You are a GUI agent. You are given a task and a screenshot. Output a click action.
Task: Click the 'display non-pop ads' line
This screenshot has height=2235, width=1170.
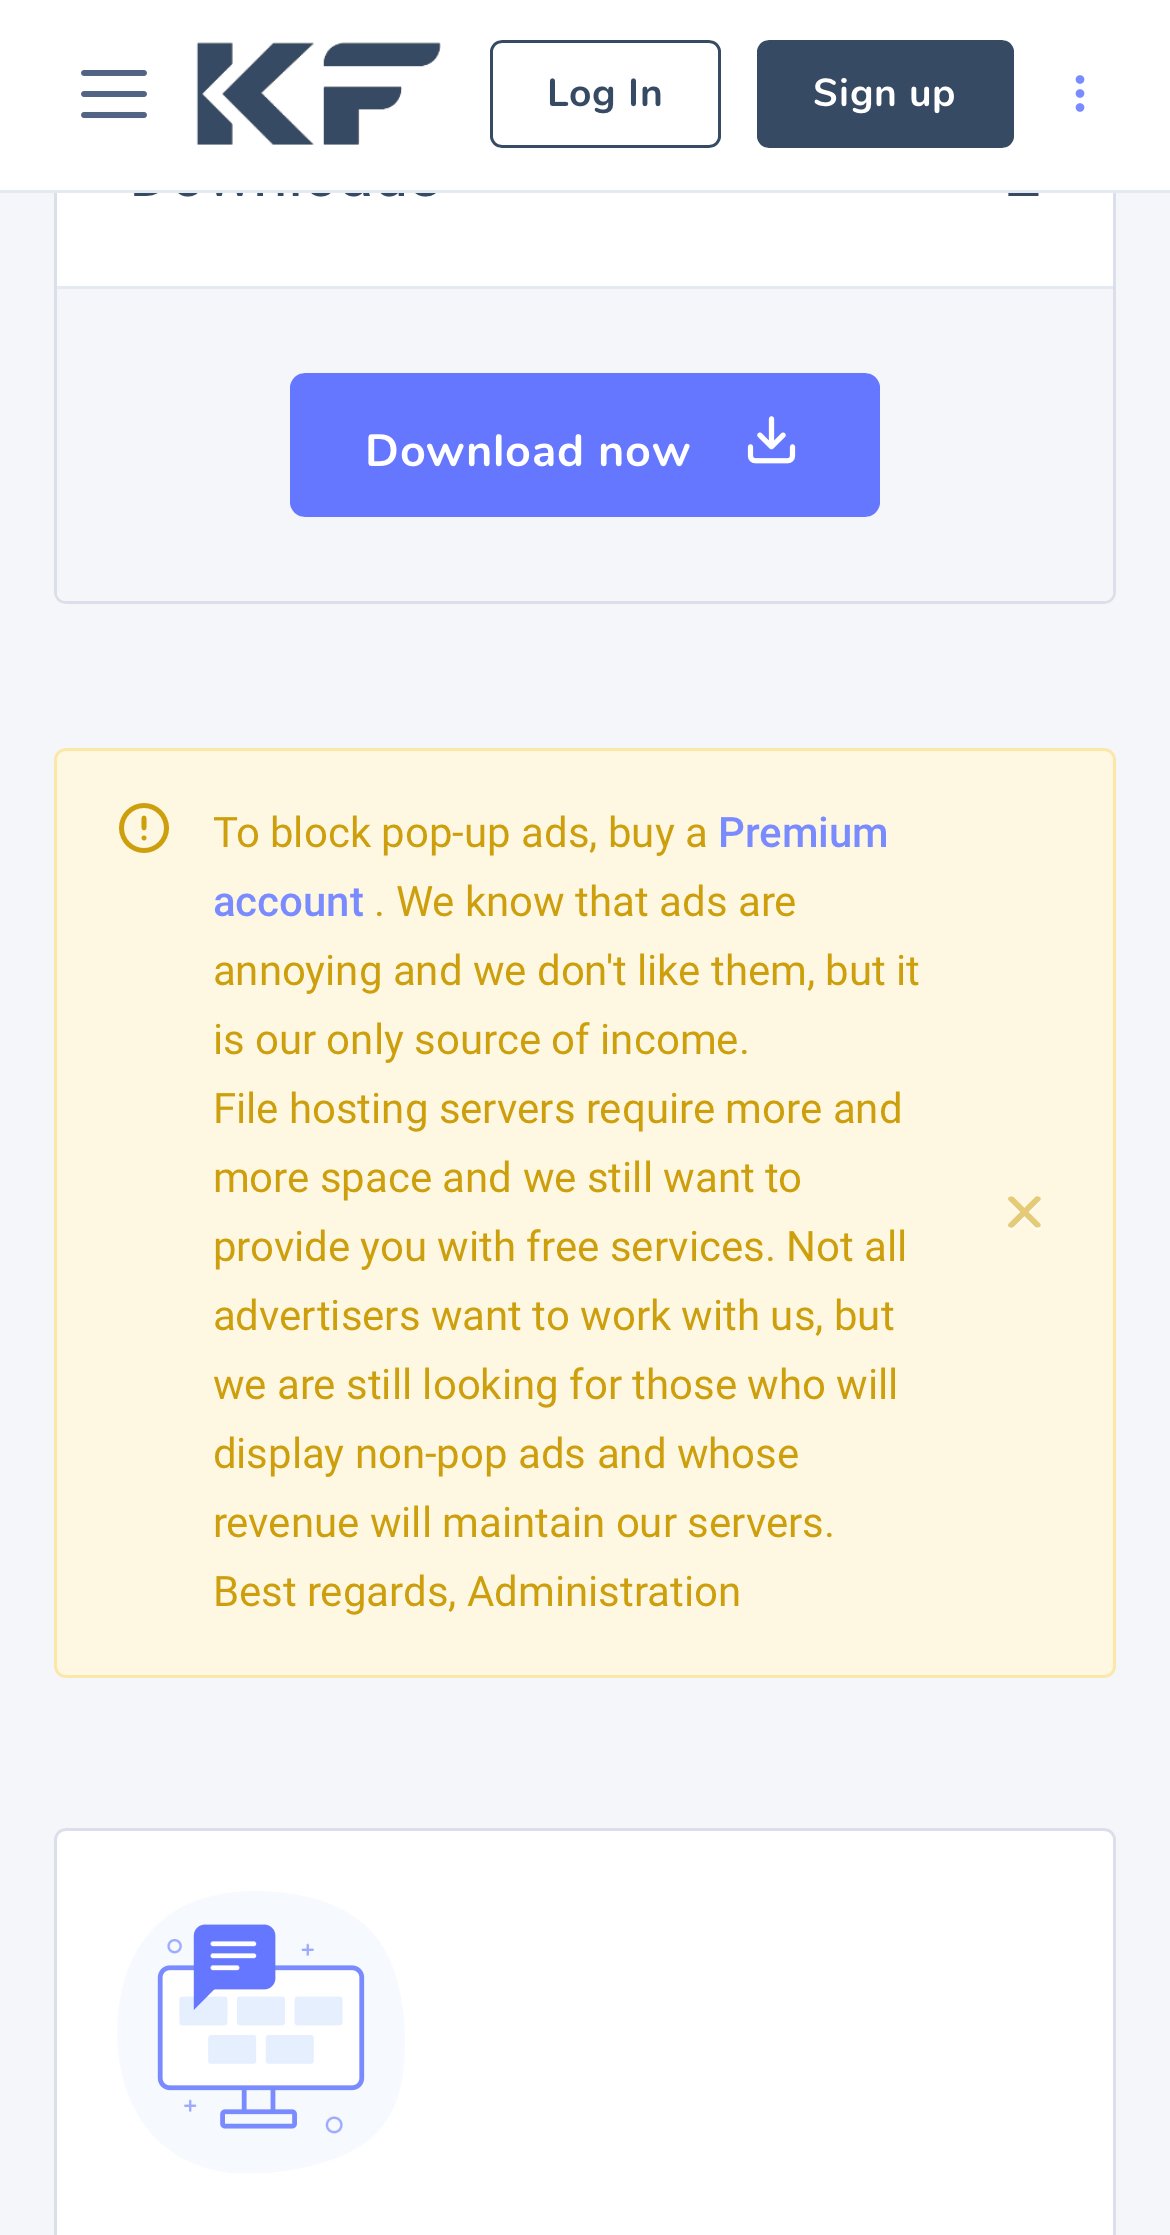click(506, 1454)
